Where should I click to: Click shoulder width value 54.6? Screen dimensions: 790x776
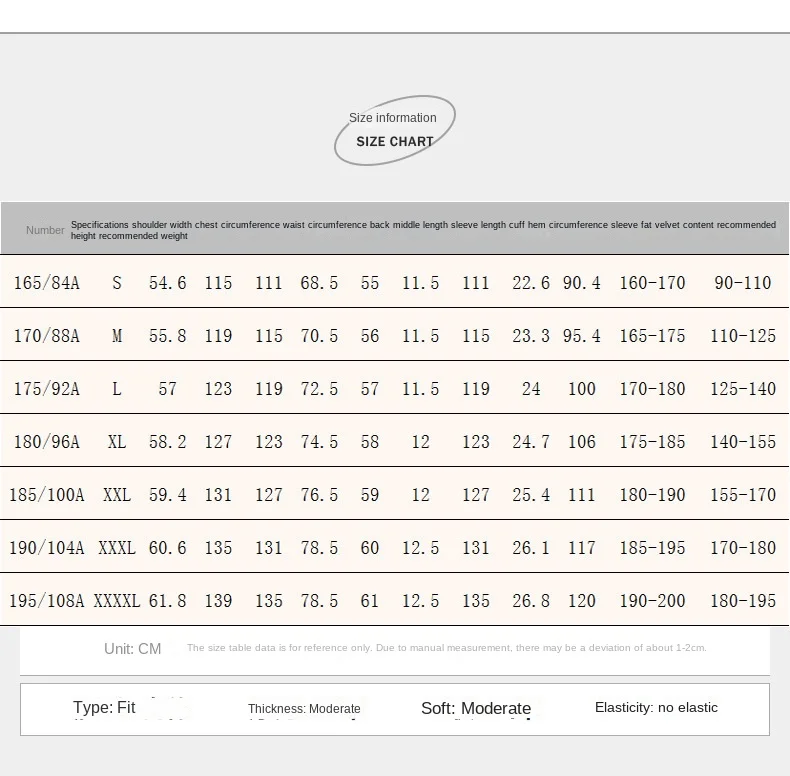pyautogui.click(x=167, y=283)
